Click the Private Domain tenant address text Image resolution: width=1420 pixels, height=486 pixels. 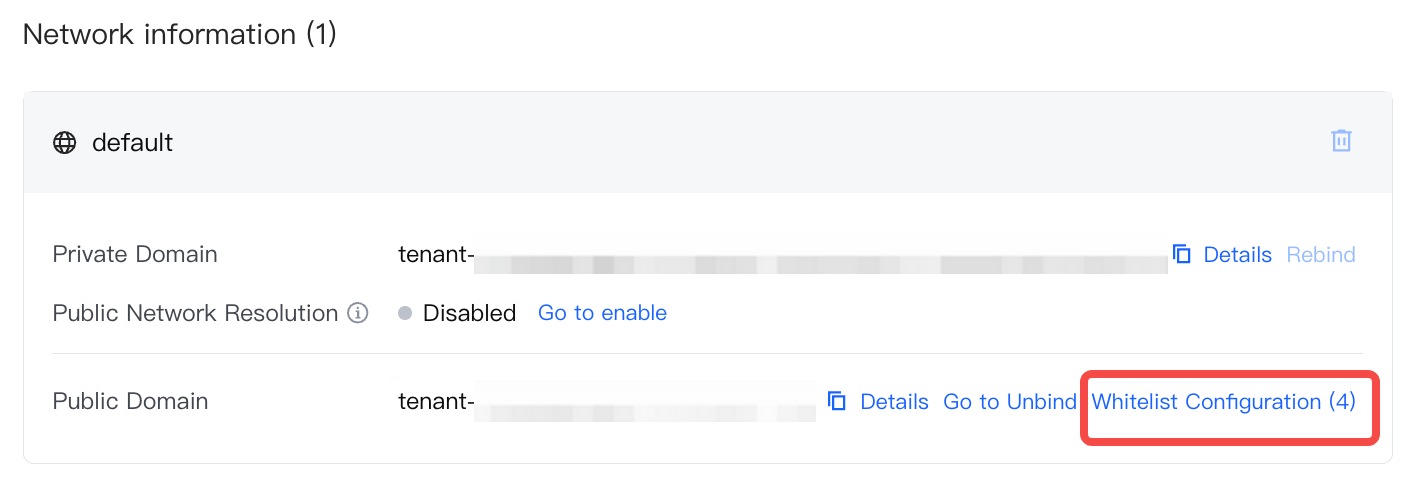point(780,255)
